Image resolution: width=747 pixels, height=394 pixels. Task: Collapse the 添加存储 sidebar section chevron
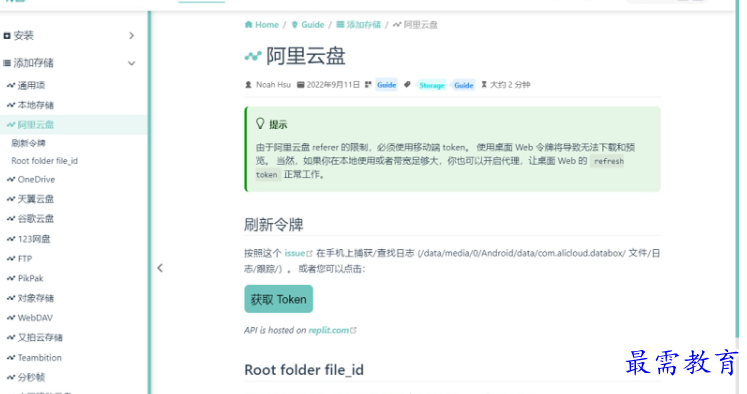131,63
